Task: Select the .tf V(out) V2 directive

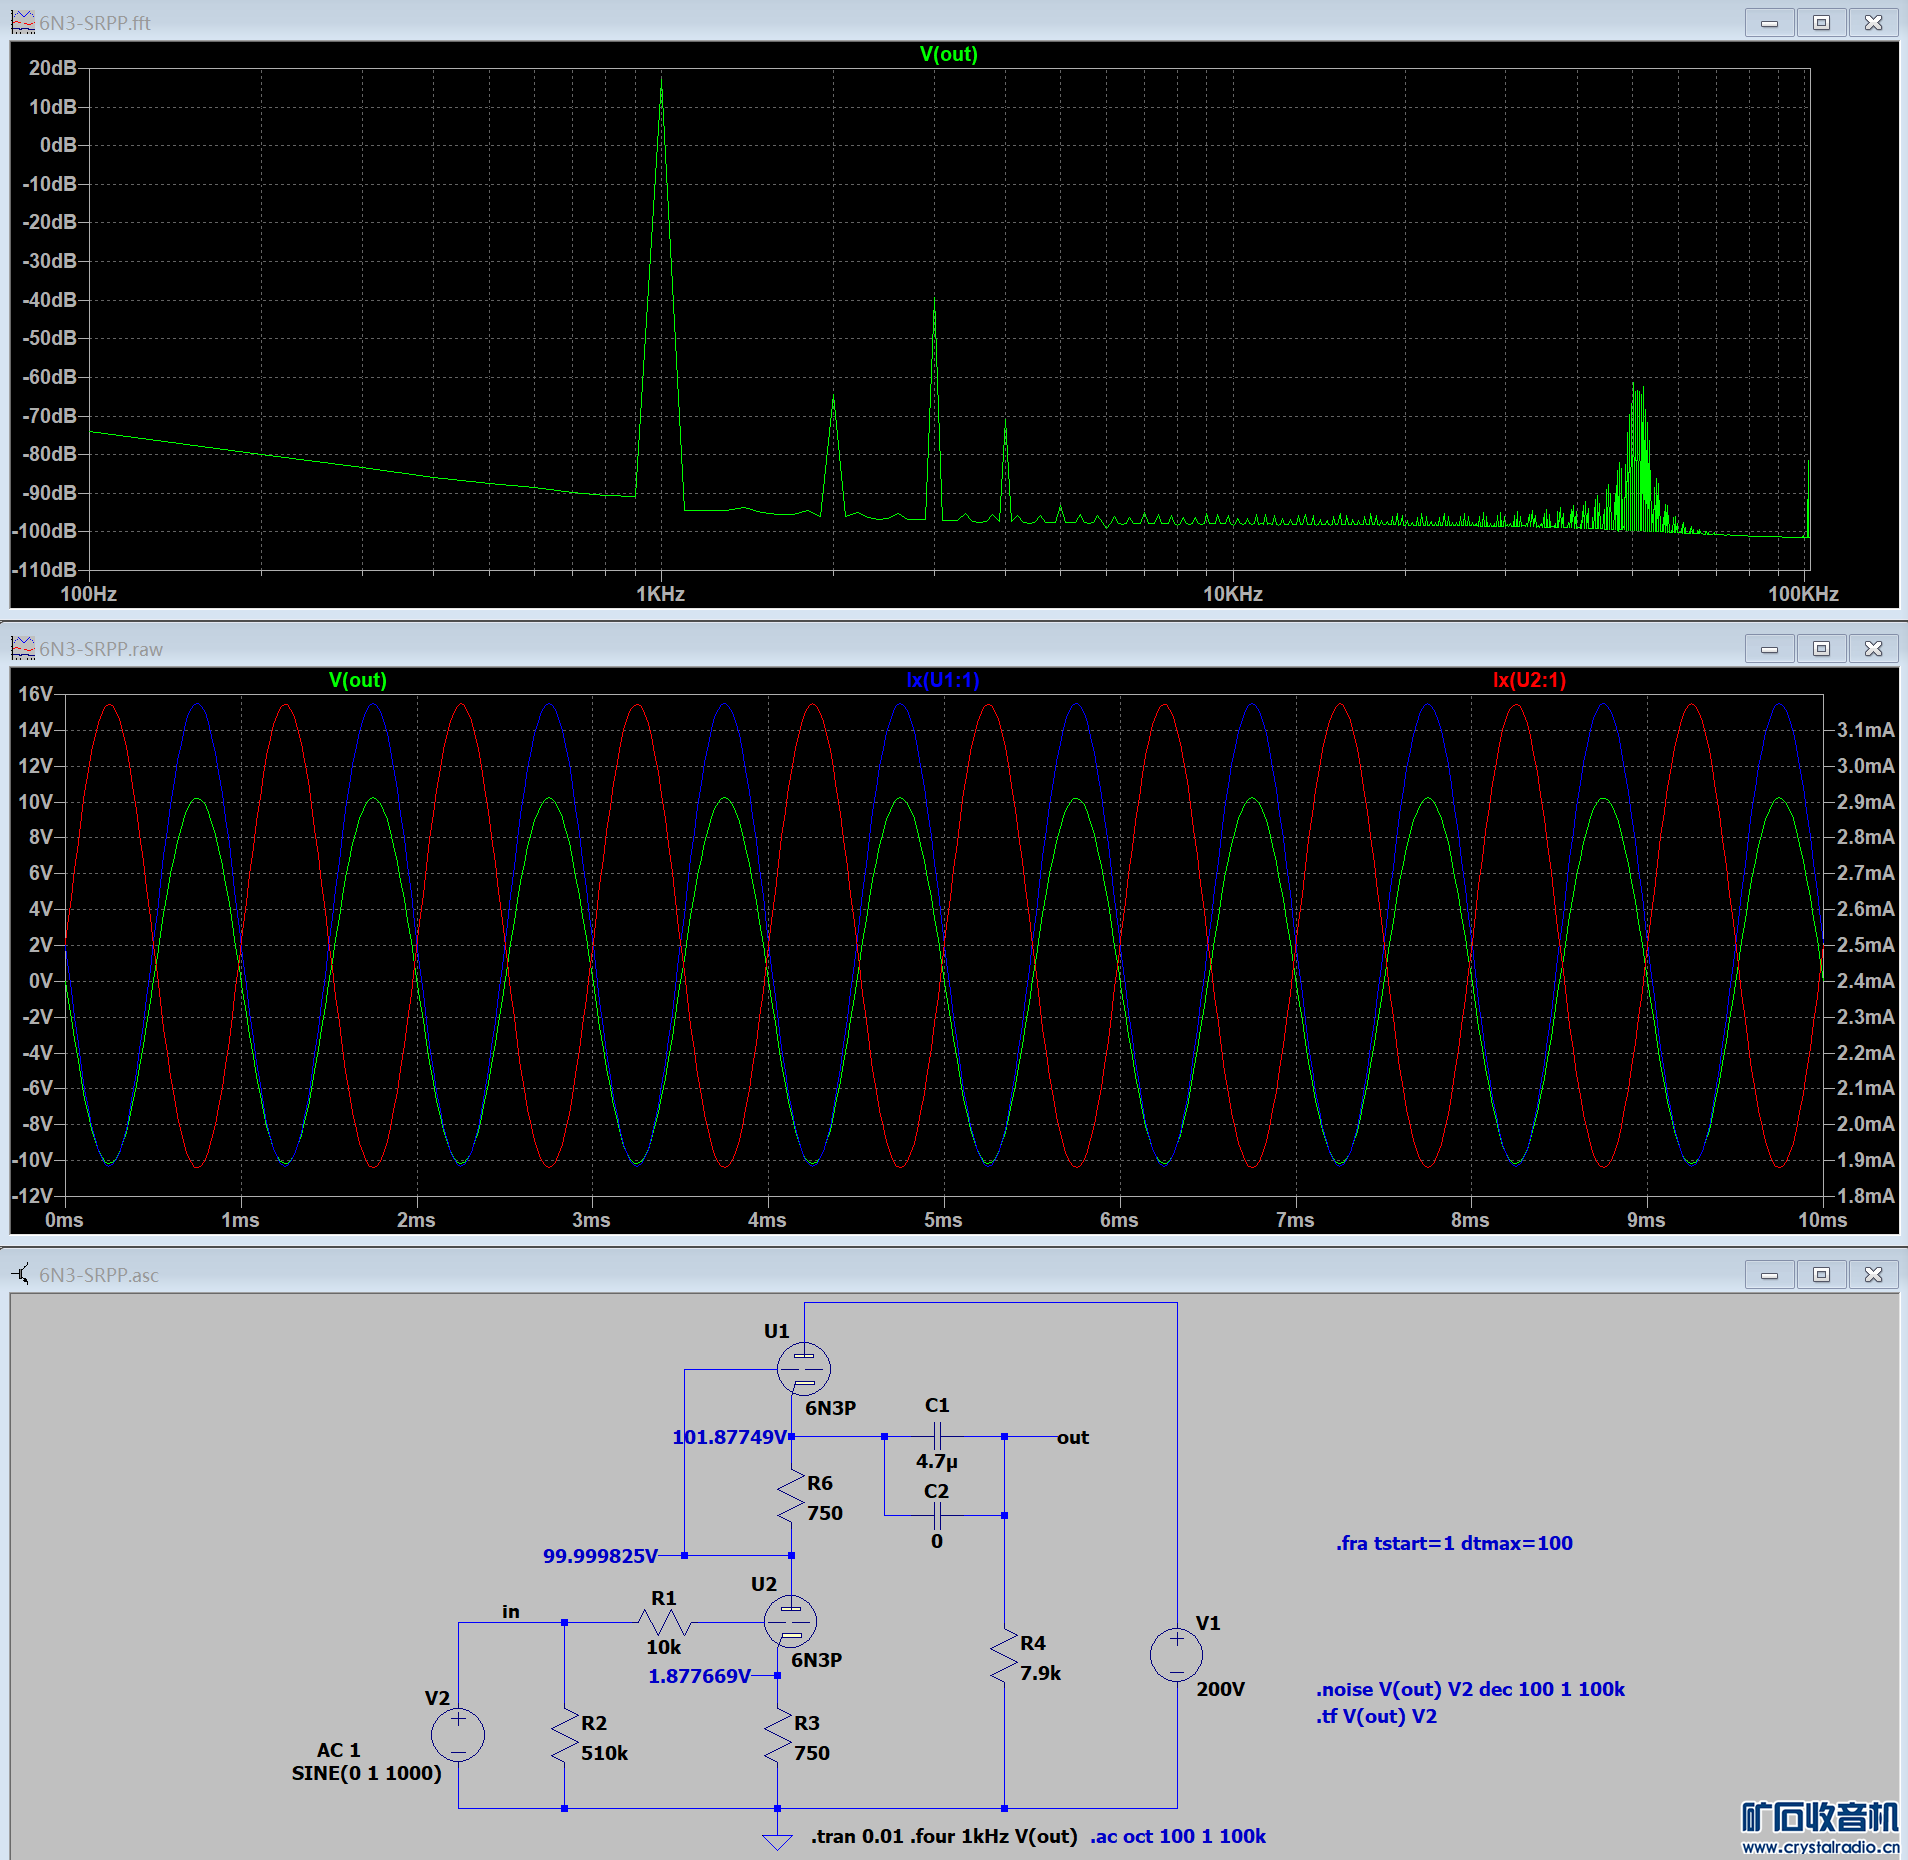Action: pos(1376,1716)
